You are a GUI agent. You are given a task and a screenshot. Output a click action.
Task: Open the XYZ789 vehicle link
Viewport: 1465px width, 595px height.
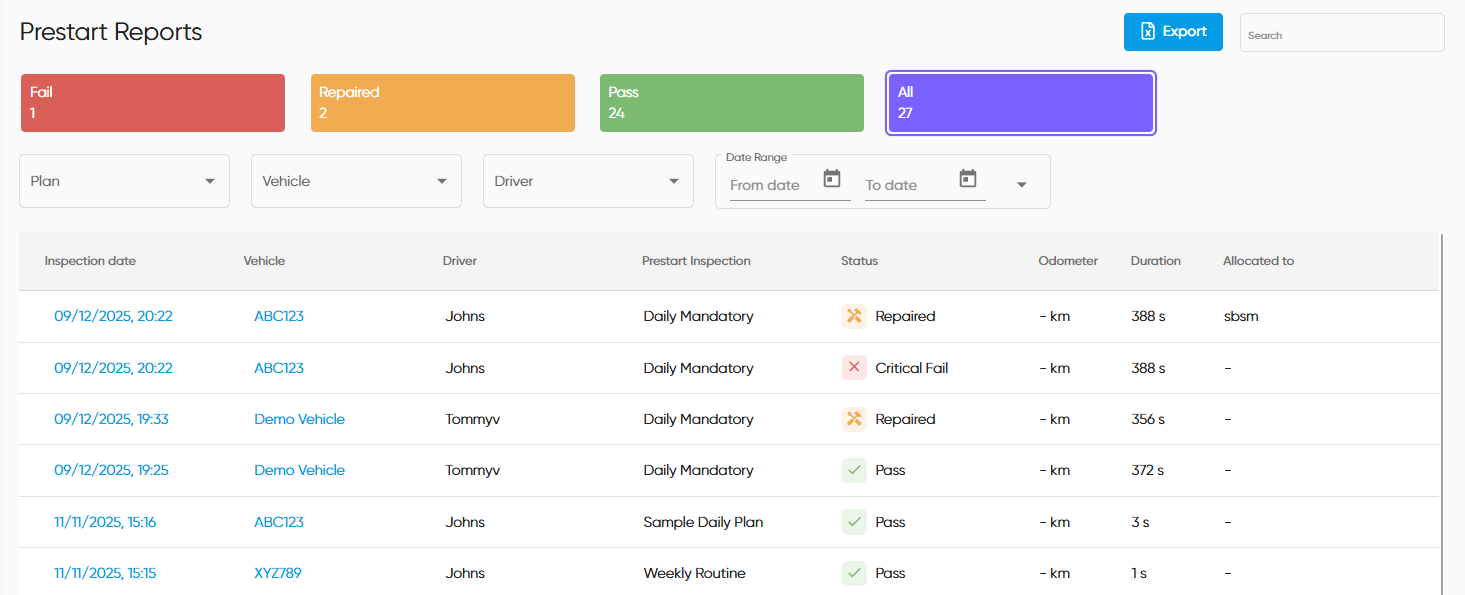(x=278, y=573)
